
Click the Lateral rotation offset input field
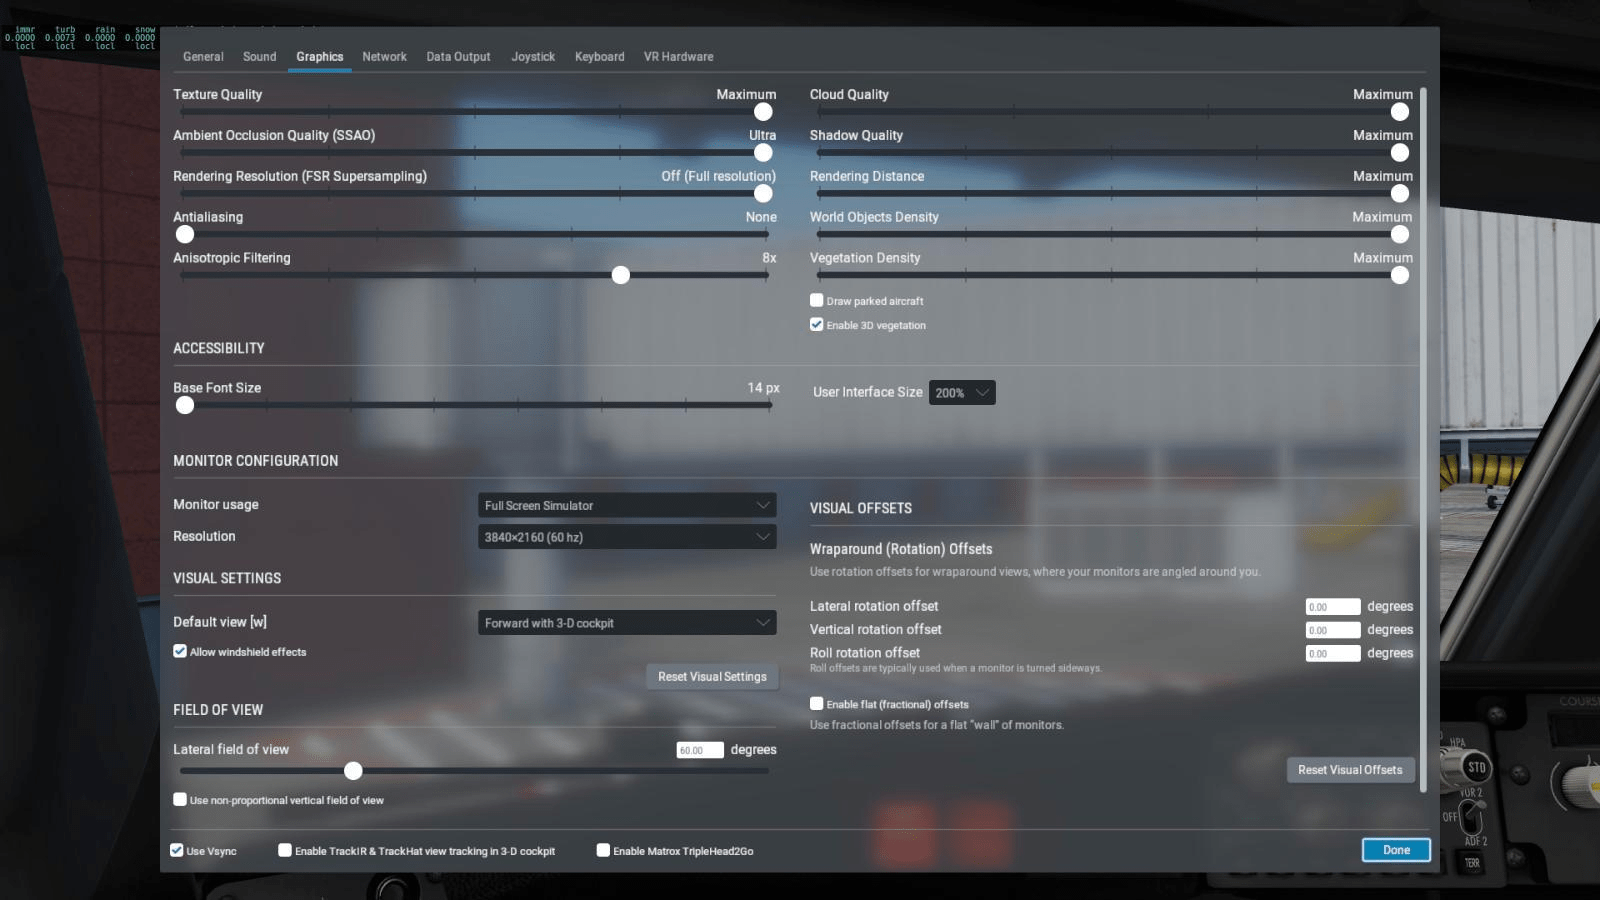point(1332,606)
